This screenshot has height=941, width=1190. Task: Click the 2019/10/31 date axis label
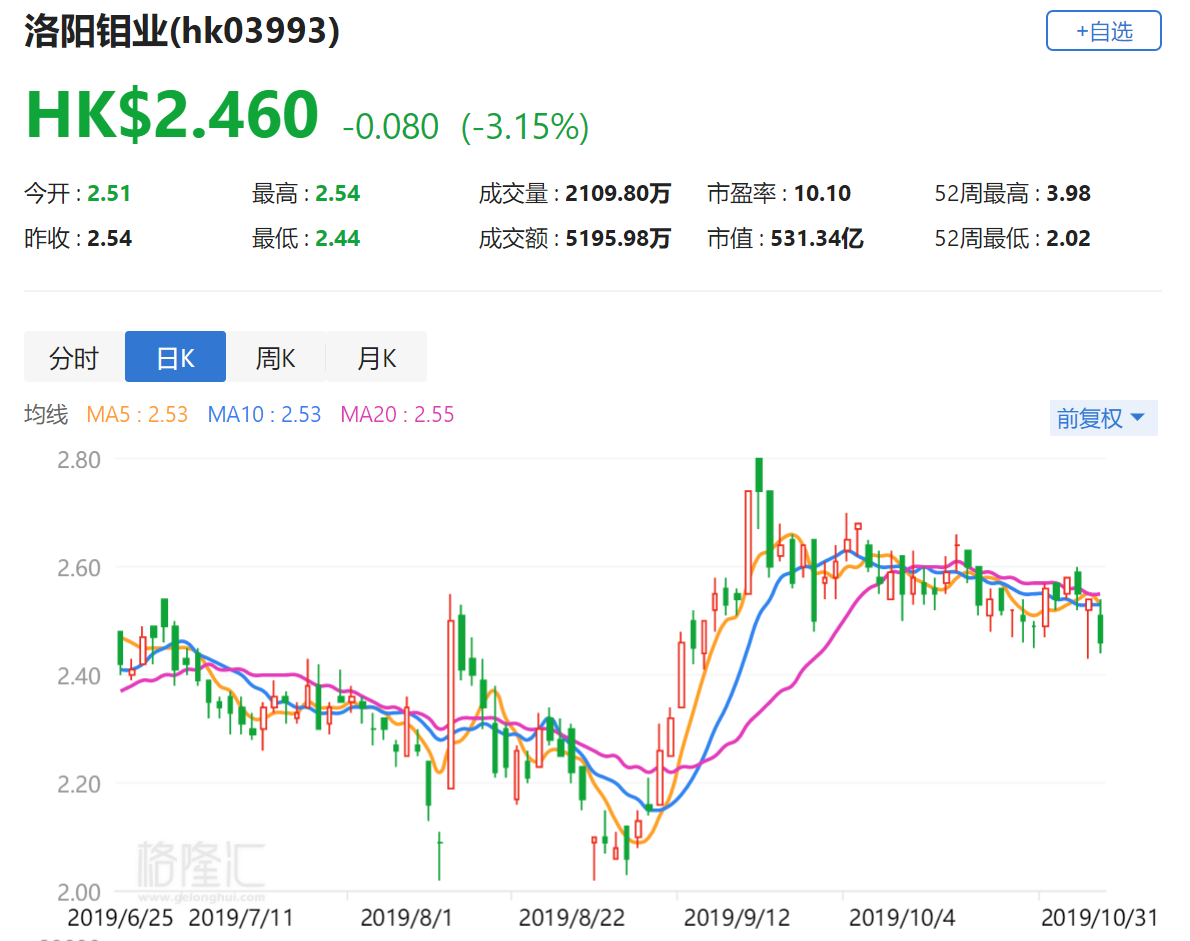(x=1099, y=918)
